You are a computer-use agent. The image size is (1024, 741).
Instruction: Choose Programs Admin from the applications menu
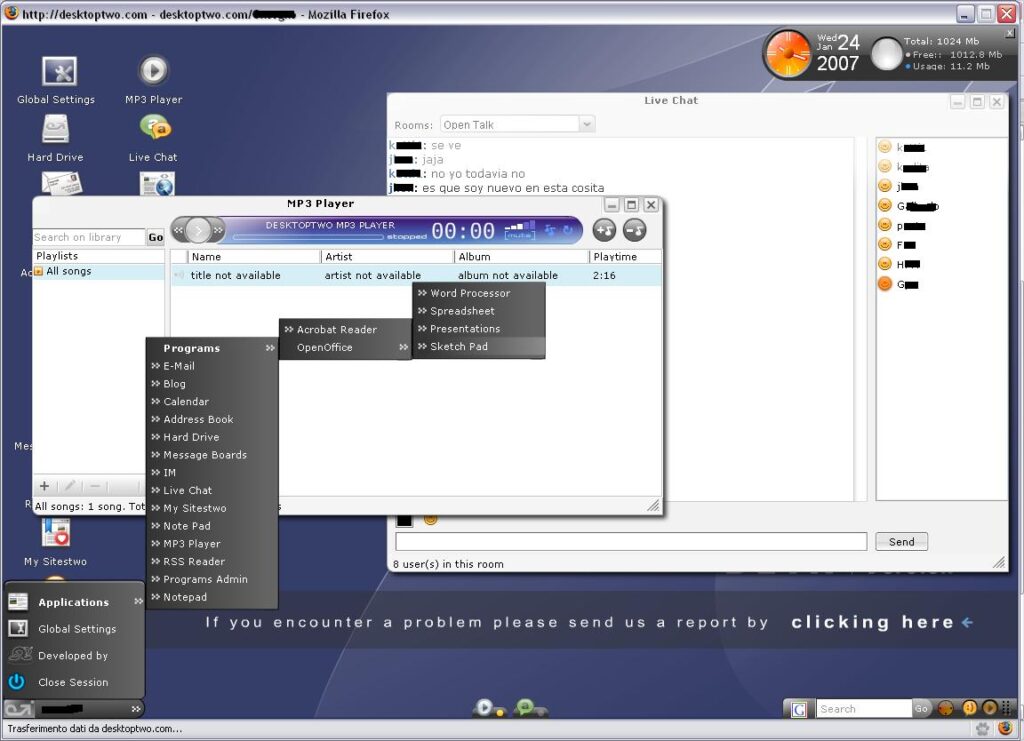coord(212,579)
